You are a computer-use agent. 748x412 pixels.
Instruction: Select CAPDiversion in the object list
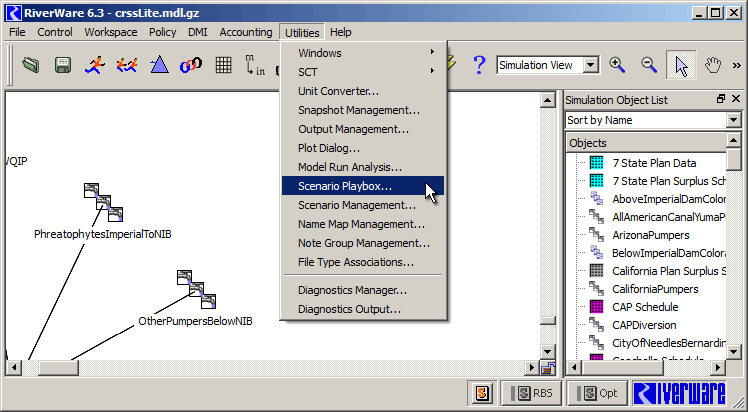644,325
